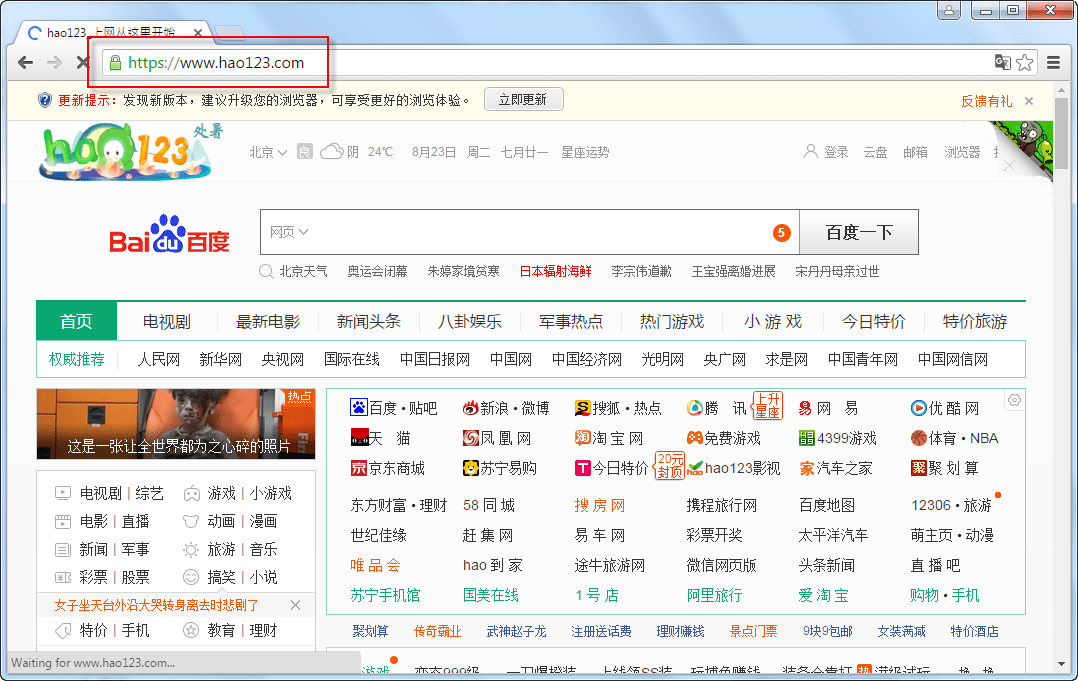This screenshot has height=681, width=1078.
Task: Switch to the 军事热点 tab
Action: 571,321
